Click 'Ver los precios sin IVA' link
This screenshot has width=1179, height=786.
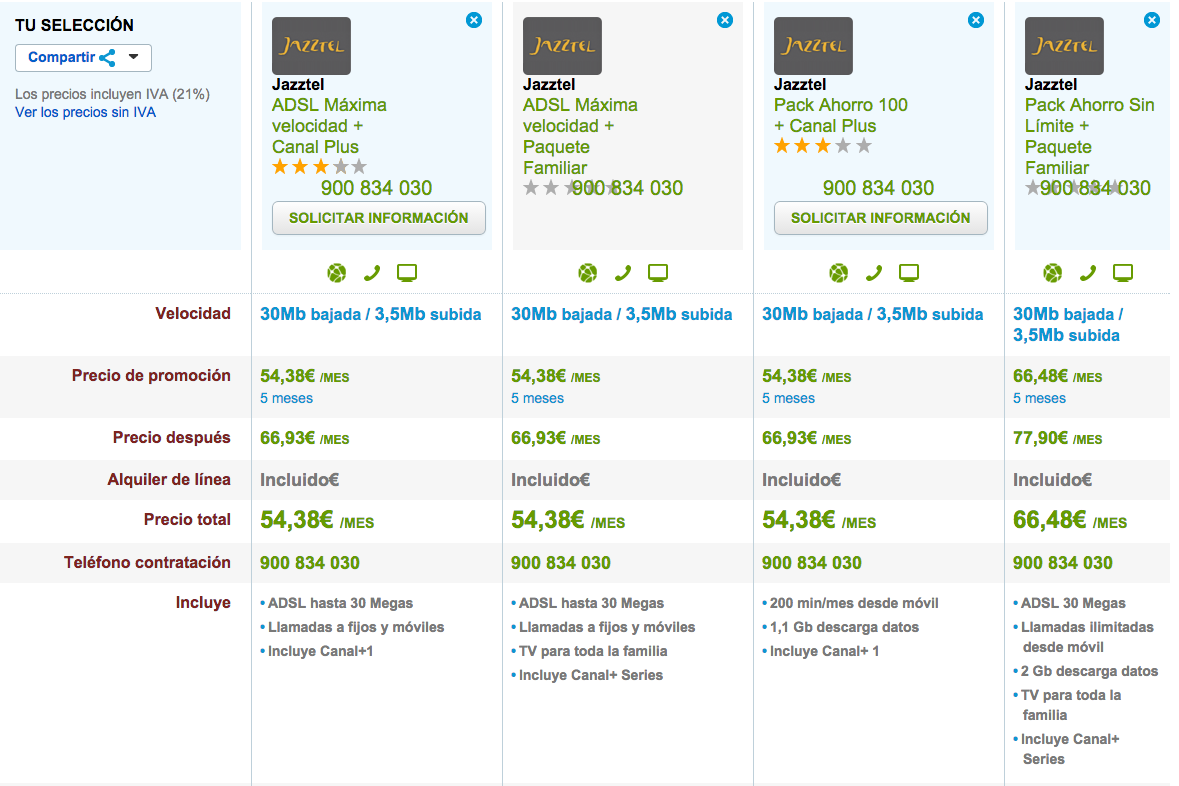tap(86, 112)
